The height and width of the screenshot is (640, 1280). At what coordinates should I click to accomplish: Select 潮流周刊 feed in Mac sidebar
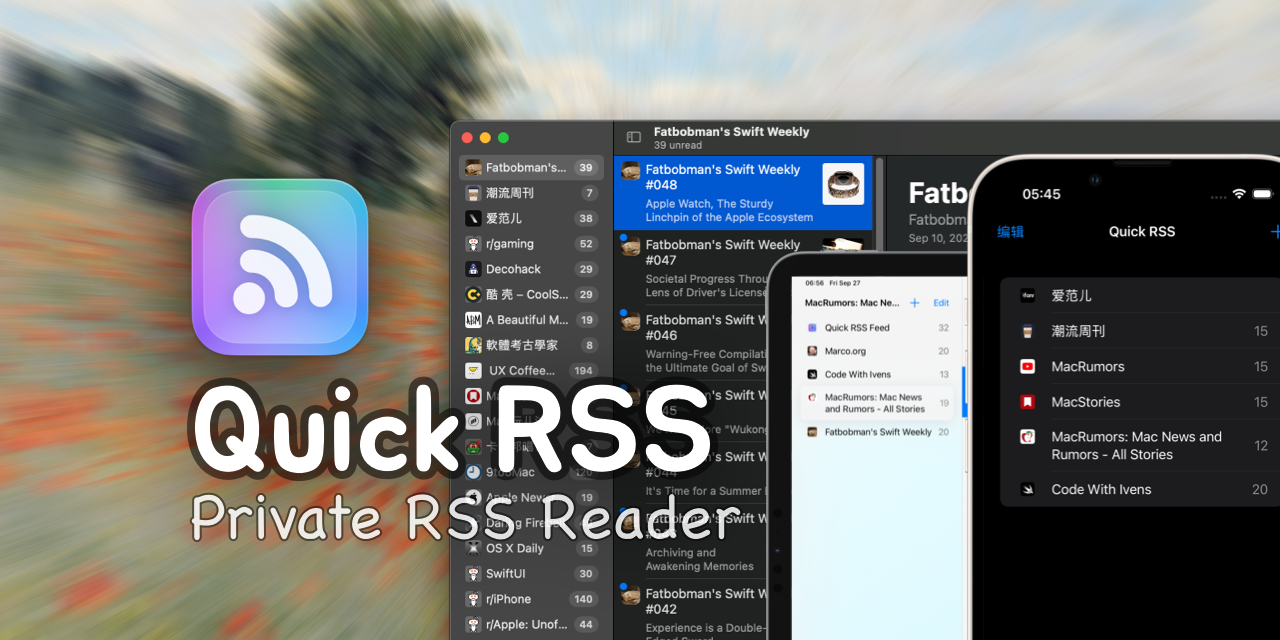click(x=531, y=193)
